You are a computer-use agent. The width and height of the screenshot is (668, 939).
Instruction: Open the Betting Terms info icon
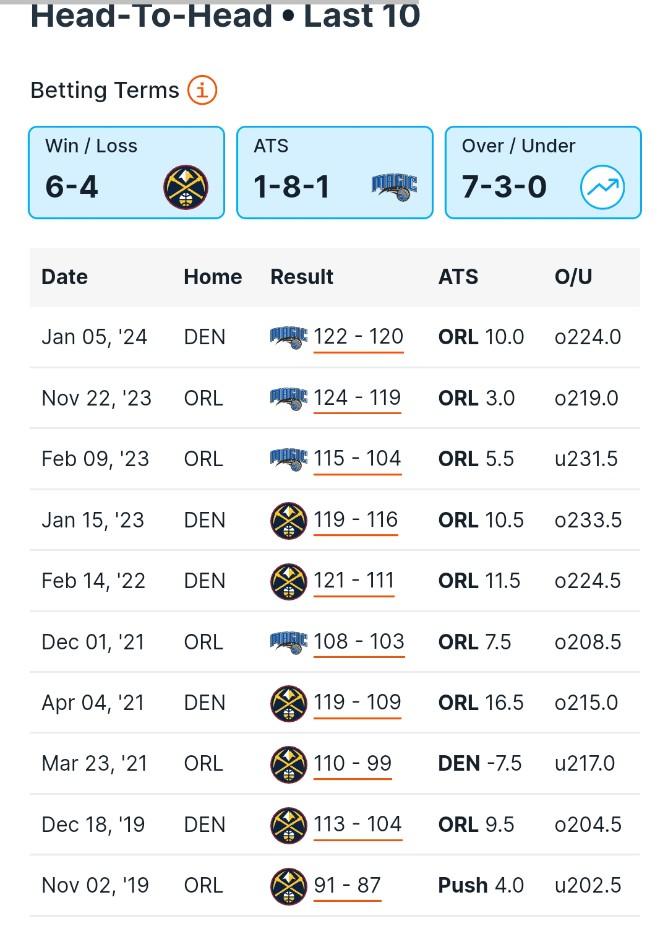[x=202, y=90]
